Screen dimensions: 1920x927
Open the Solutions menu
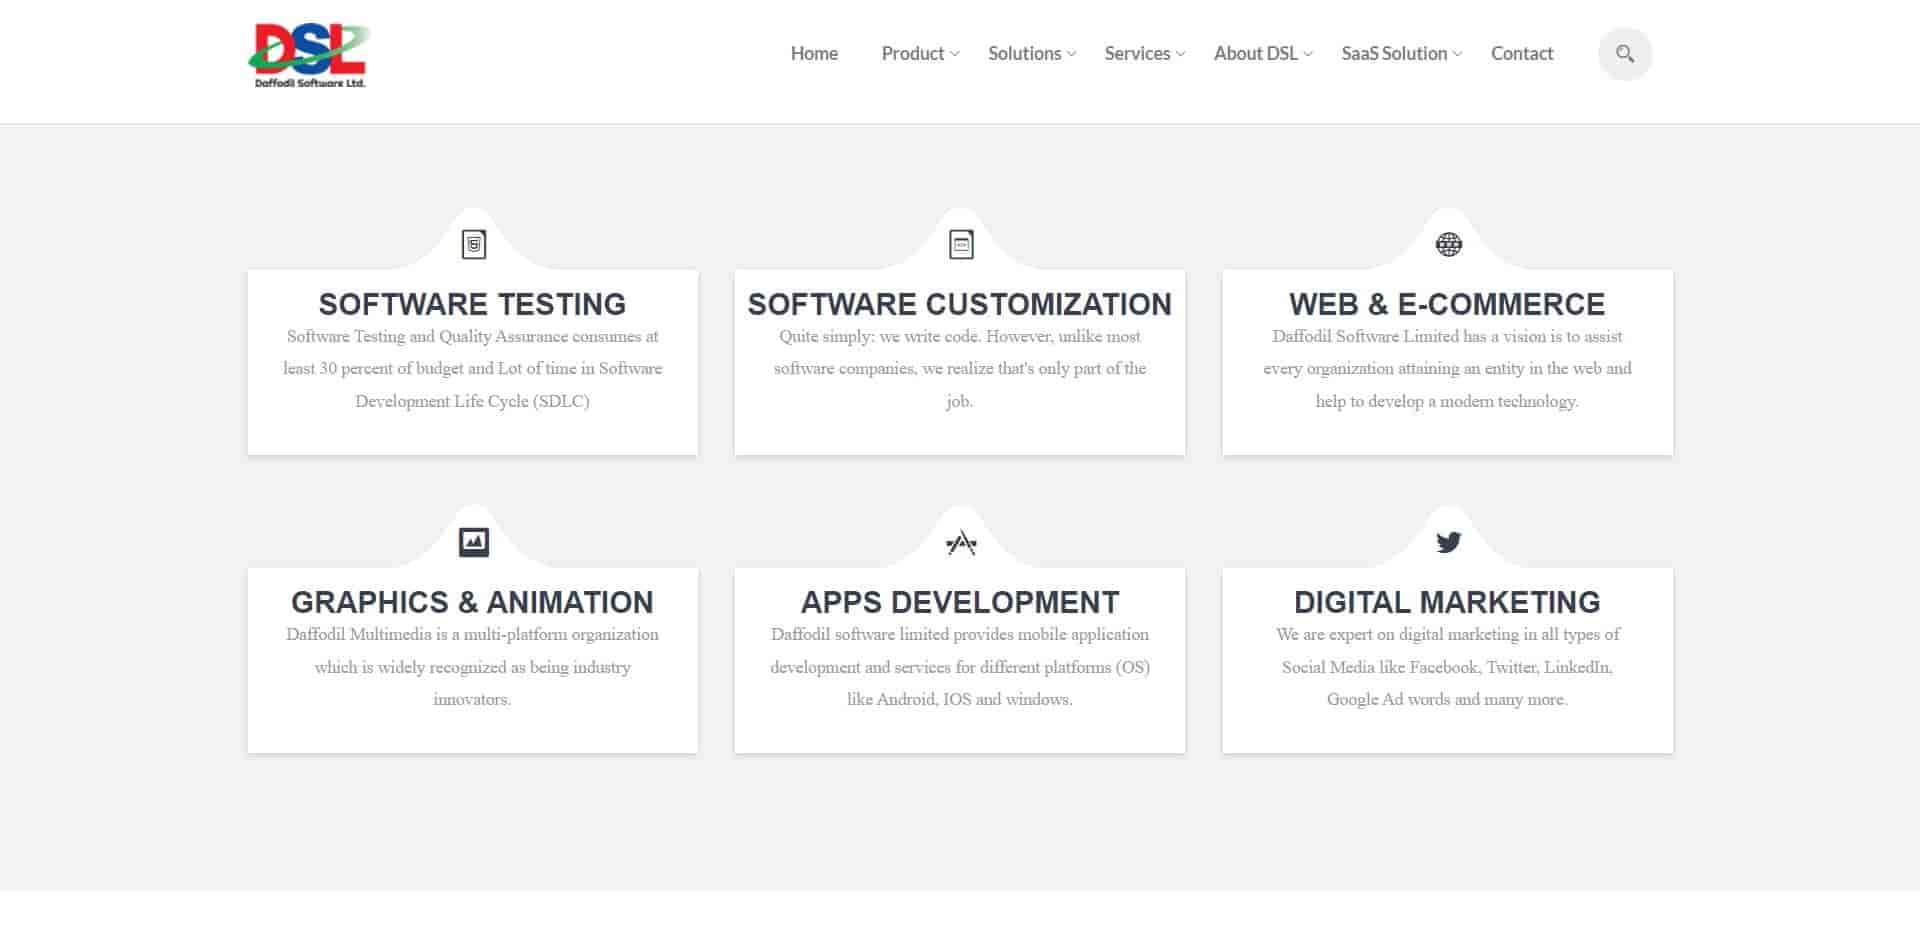point(1024,54)
